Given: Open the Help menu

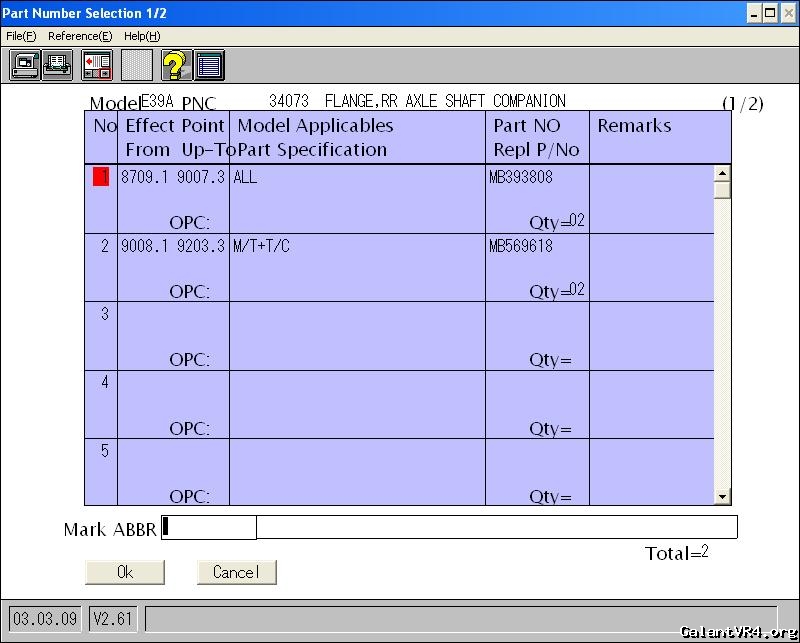Looking at the screenshot, I should click(x=142, y=36).
